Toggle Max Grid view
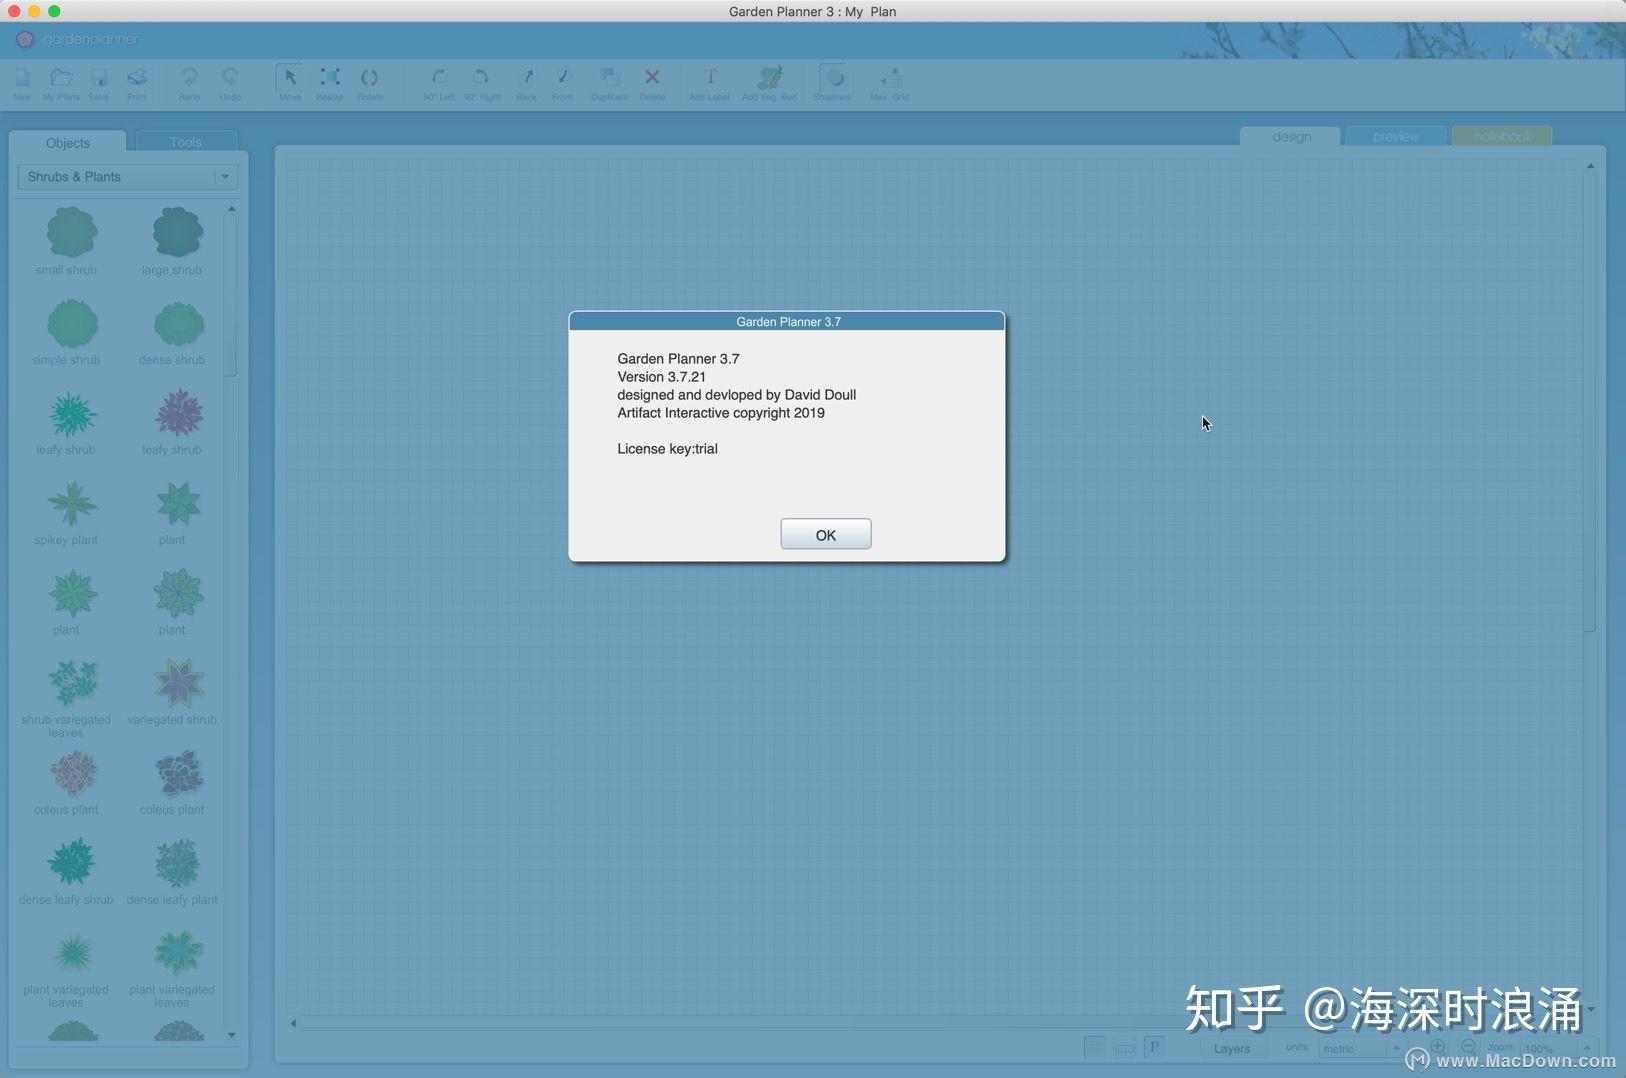Viewport: 1626px width, 1078px height. click(x=889, y=80)
